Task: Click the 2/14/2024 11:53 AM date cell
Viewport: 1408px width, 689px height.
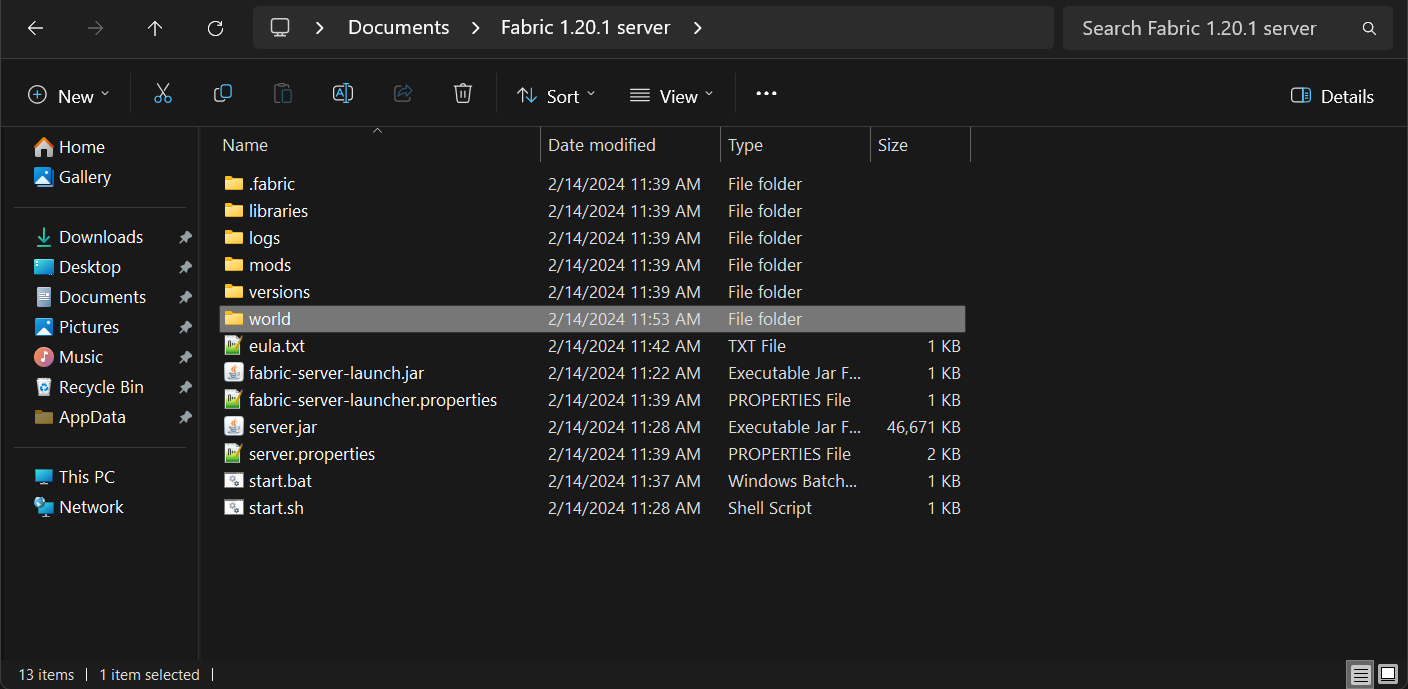Action: [624, 319]
